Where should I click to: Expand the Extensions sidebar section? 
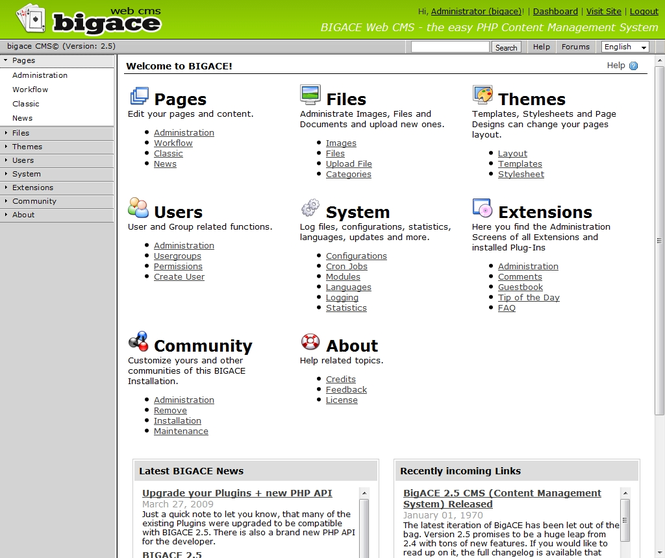[x=57, y=187]
